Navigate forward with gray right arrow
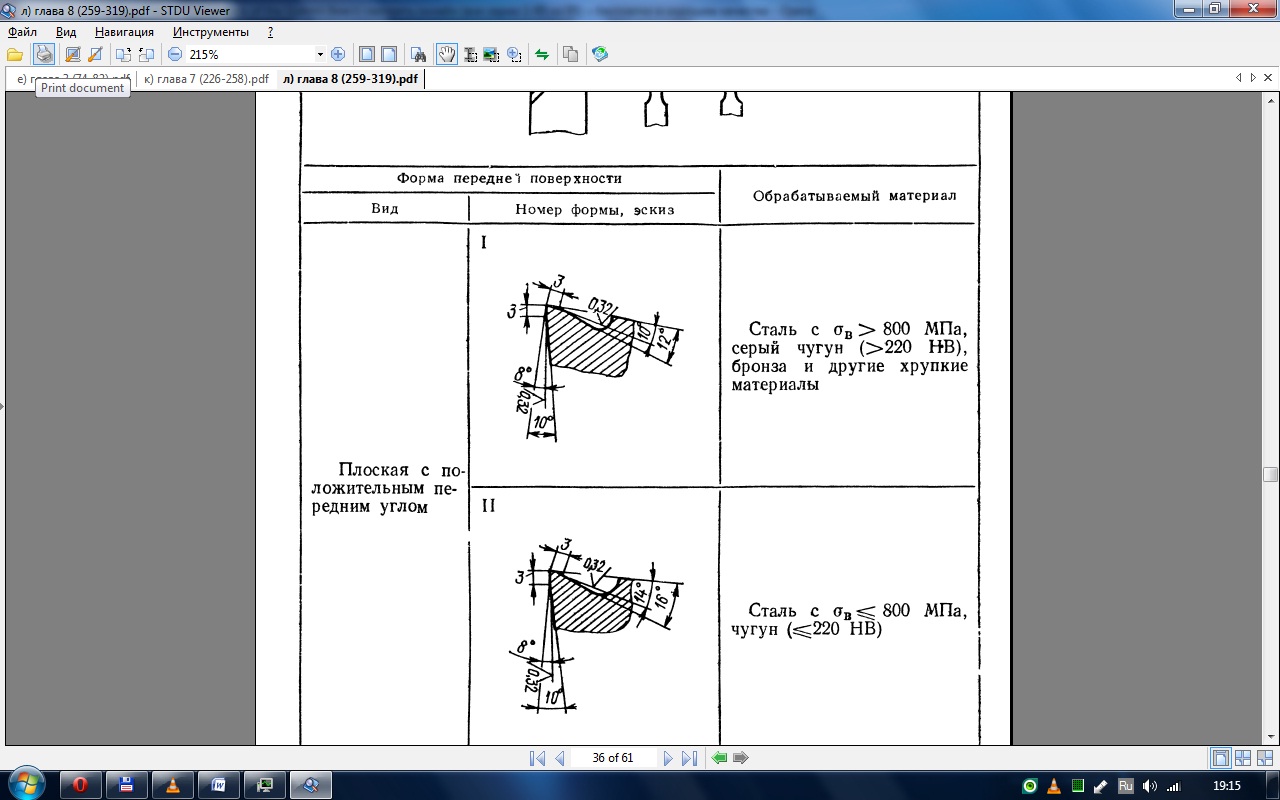This screenshot has height=800, width=1280. coord(741,758)
